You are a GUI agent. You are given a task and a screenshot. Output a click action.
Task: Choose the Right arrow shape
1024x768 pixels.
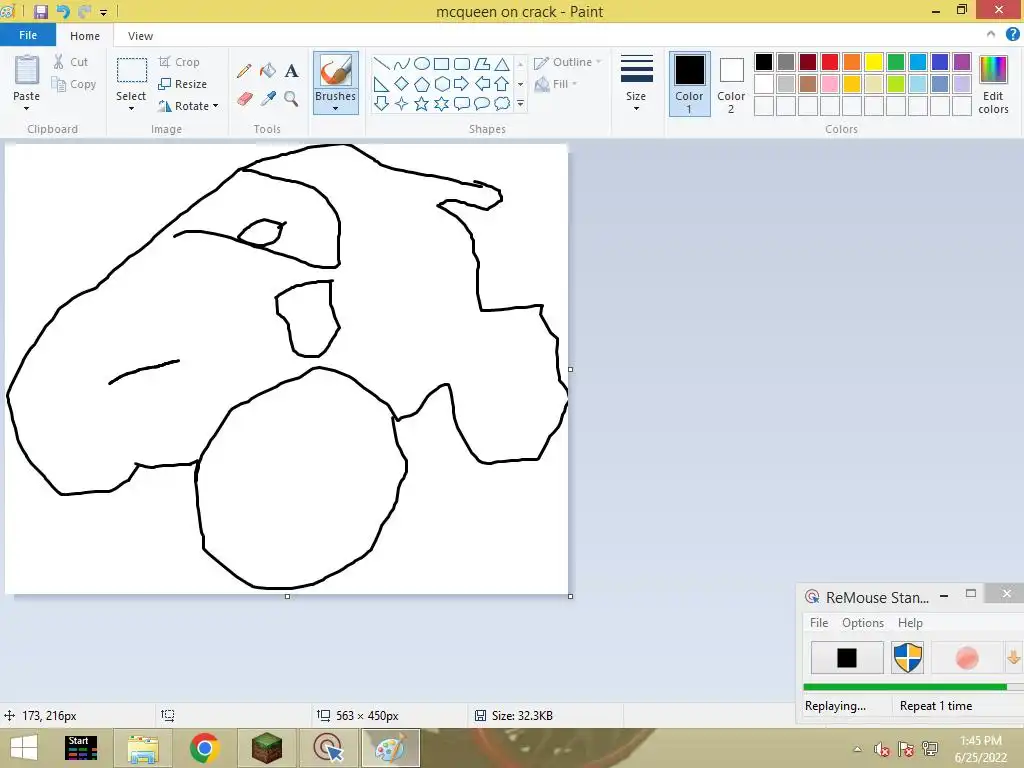[462, 84]
